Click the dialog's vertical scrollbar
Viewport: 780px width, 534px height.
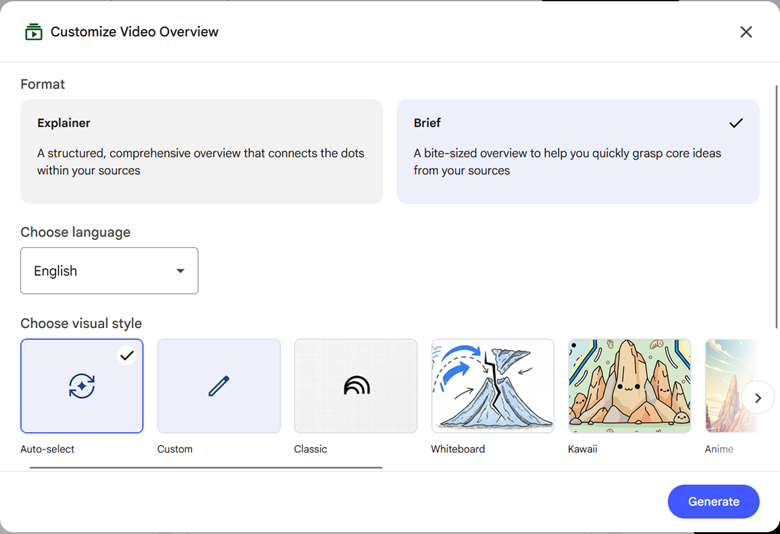pyautogui.click(x=776, y=207)
